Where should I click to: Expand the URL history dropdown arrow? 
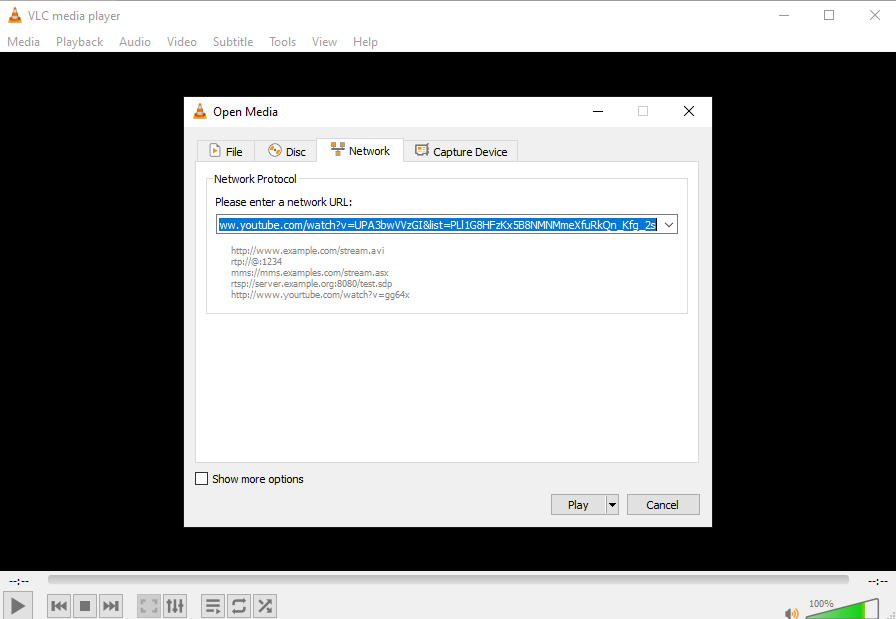coord(669,225)
